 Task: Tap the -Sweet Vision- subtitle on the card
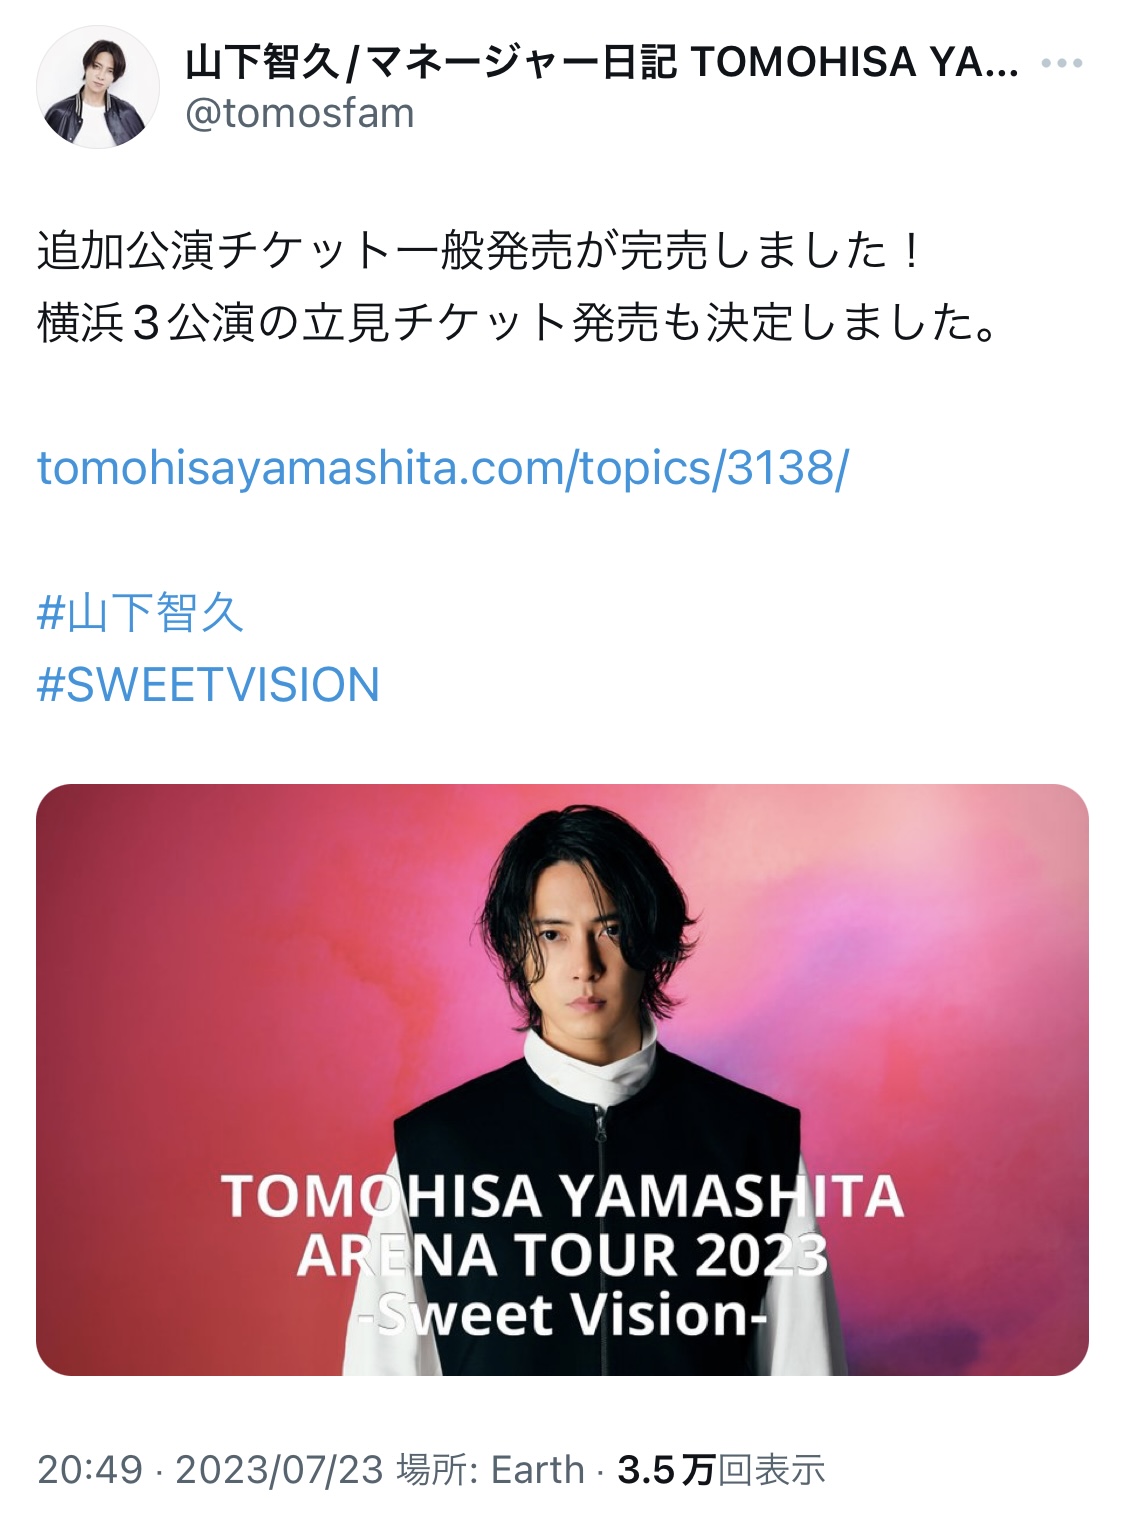pos(562,1314)
